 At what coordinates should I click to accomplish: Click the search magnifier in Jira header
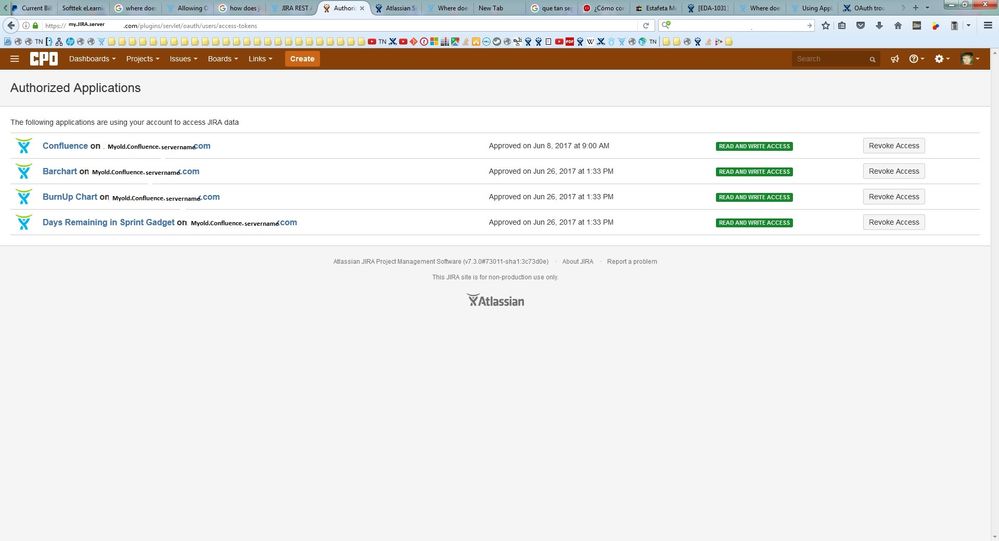pyautogui.click(x=872, y=59)
